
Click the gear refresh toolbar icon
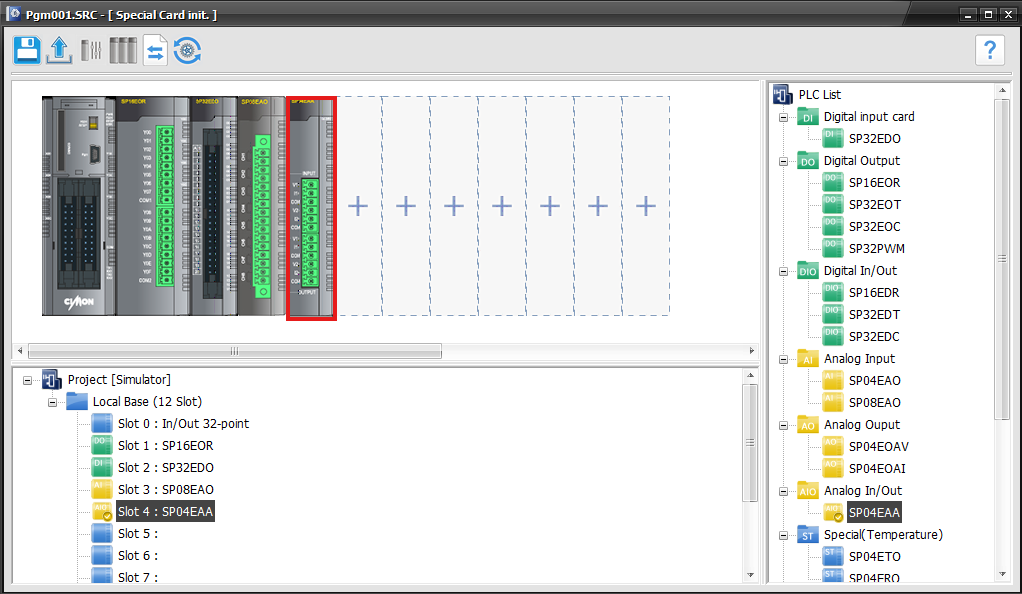click(187, 50)
